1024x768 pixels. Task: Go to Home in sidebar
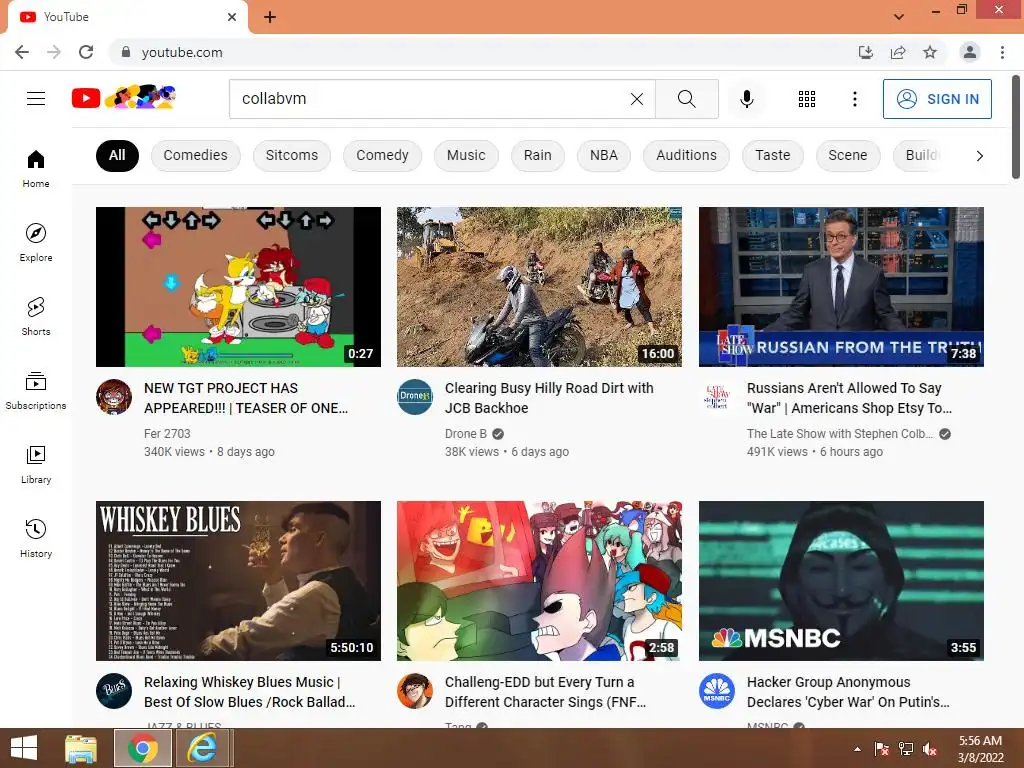click(36, 168)
